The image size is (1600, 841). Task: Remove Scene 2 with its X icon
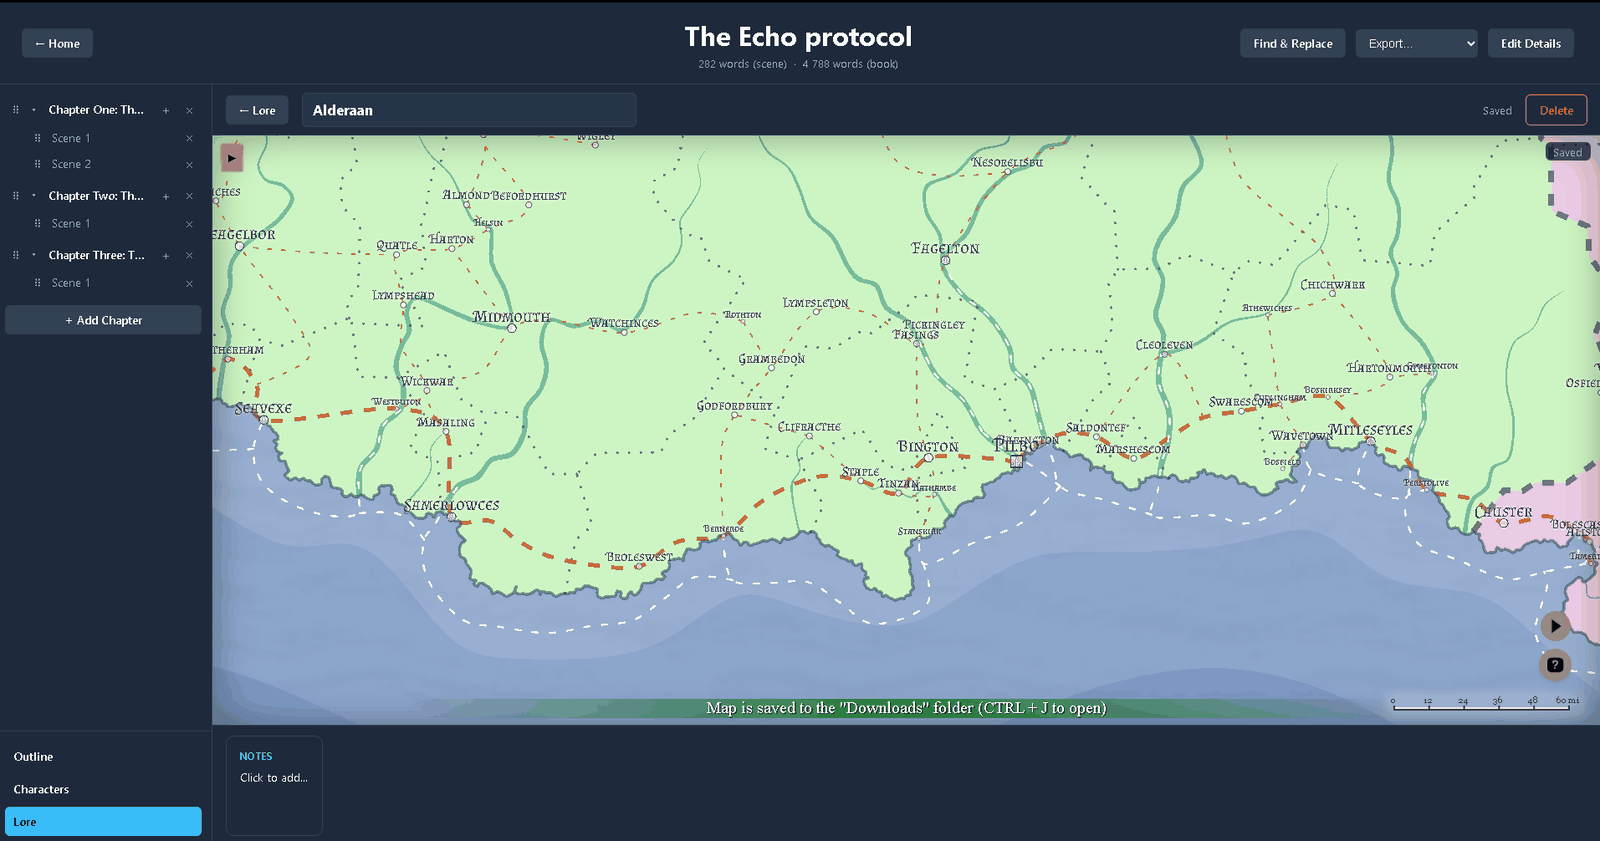189,165
